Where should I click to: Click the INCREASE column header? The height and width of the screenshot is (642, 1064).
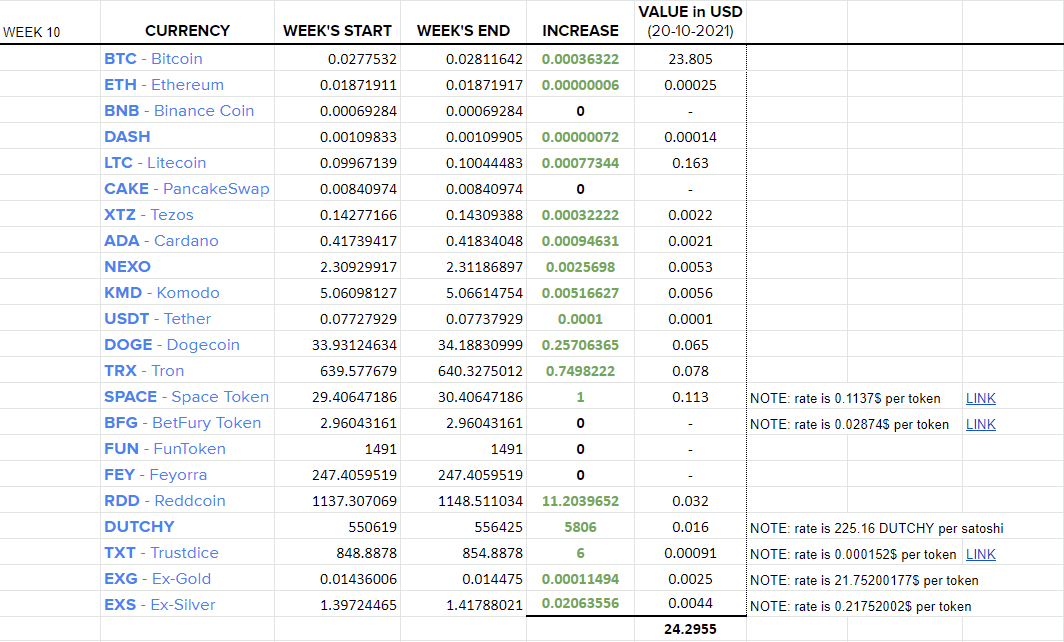[x=580, y=31]
